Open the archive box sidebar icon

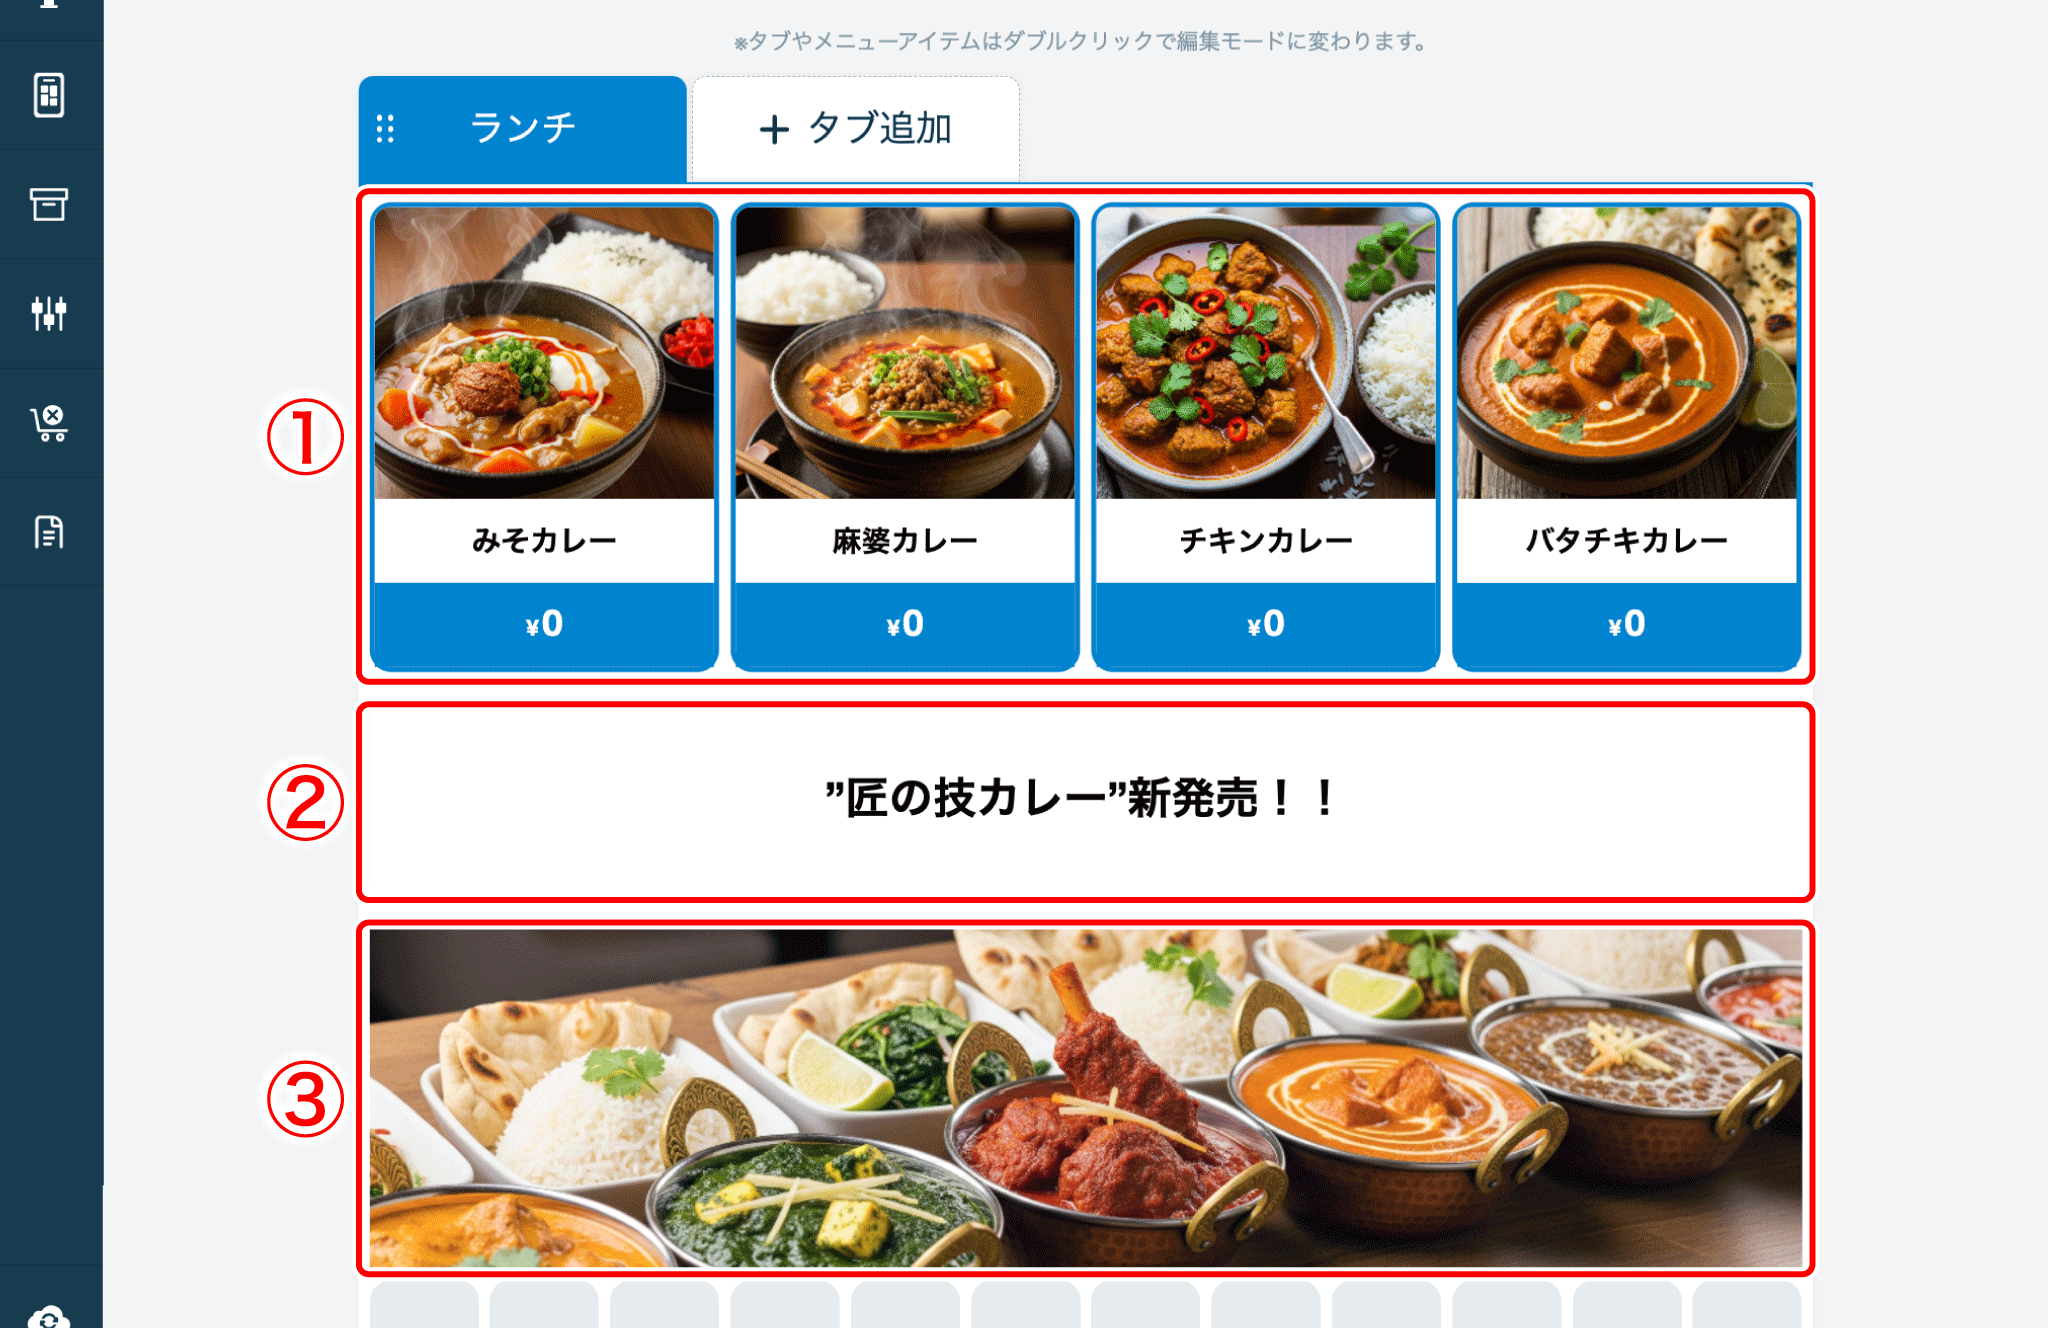click(49, 204)
